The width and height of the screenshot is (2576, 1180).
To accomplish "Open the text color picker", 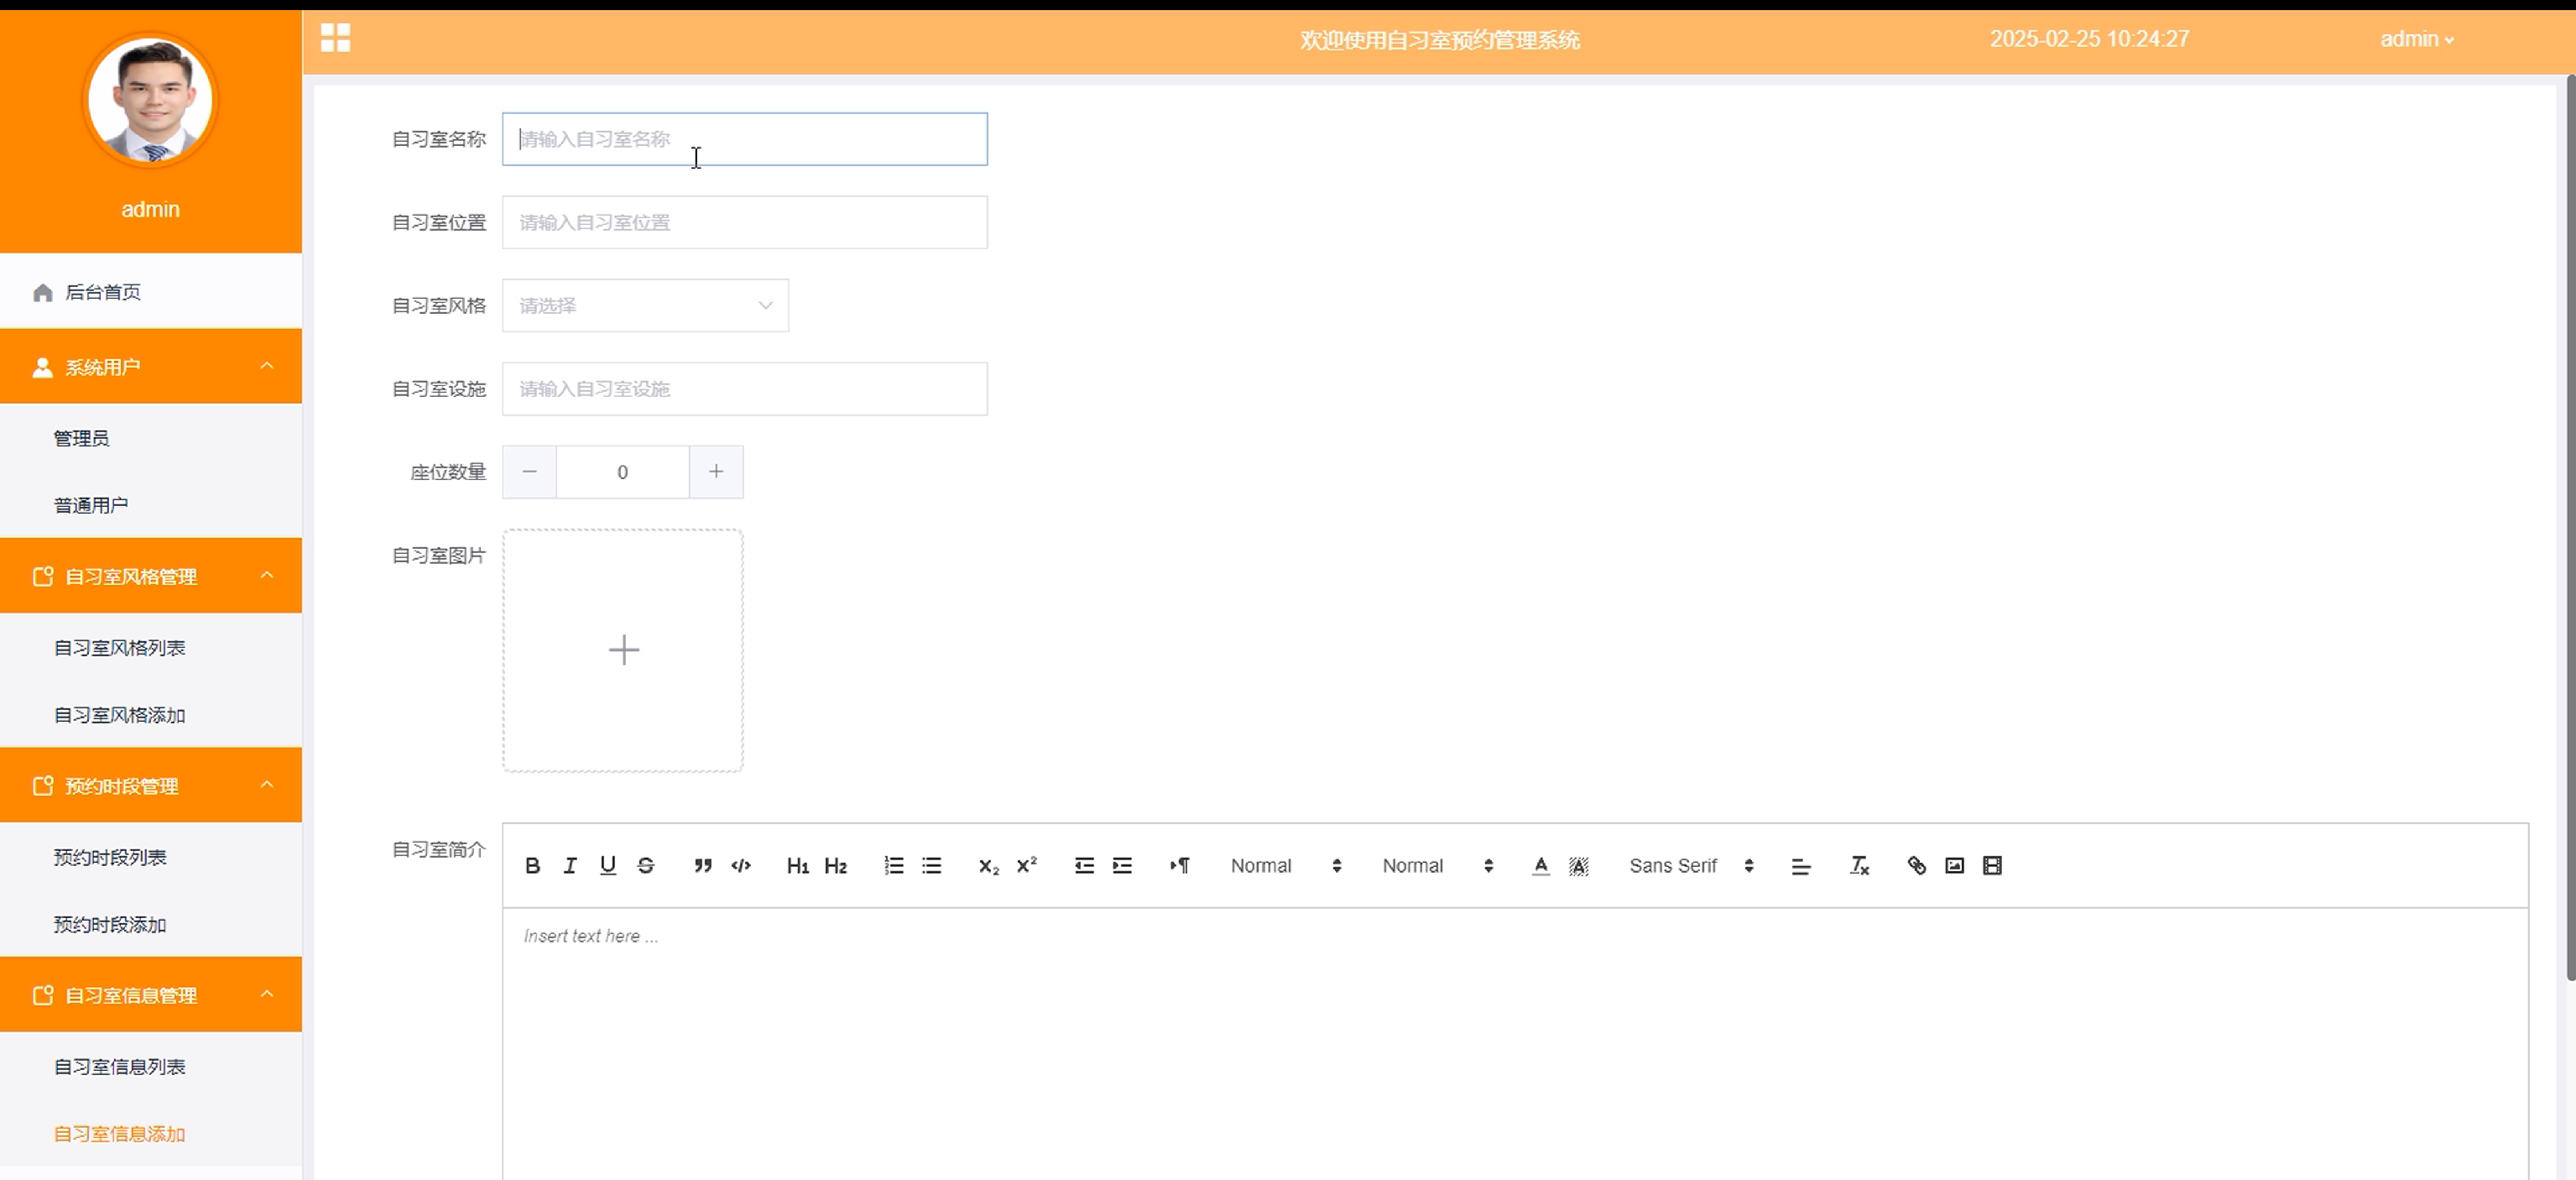I will click(1541, 866).
